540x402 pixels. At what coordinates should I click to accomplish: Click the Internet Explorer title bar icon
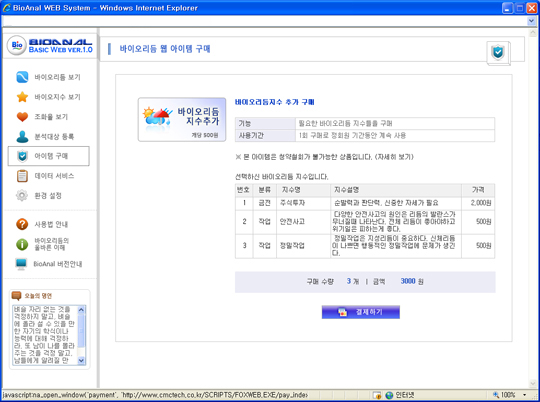(7, 8)
